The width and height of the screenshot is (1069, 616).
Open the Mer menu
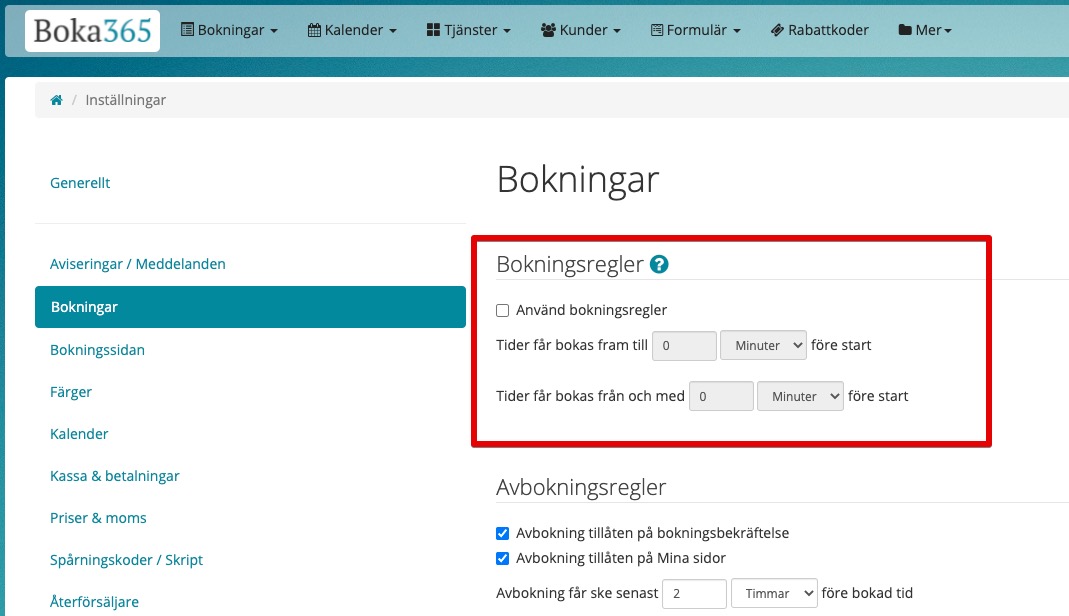pyautogui.click(x=924, y=29)
